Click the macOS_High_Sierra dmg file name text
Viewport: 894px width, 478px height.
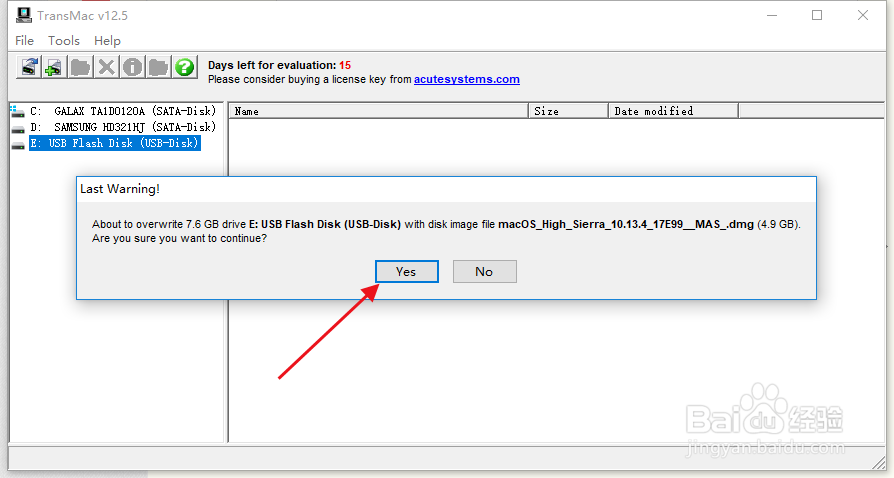pos(626,224)
